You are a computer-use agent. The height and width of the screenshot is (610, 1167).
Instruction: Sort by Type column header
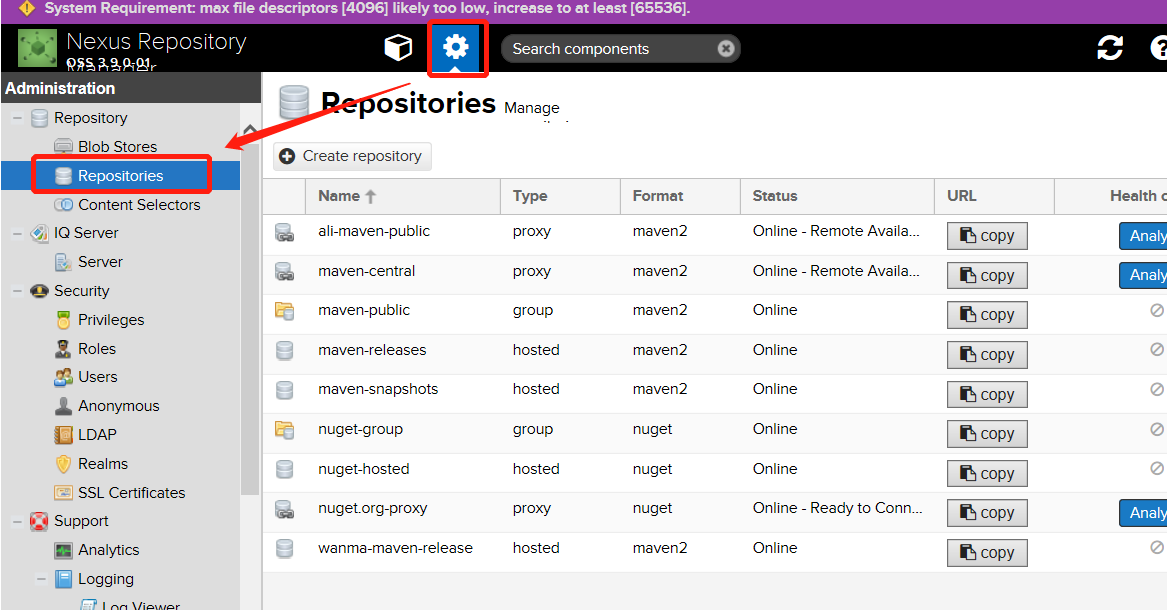click(560, 196)
